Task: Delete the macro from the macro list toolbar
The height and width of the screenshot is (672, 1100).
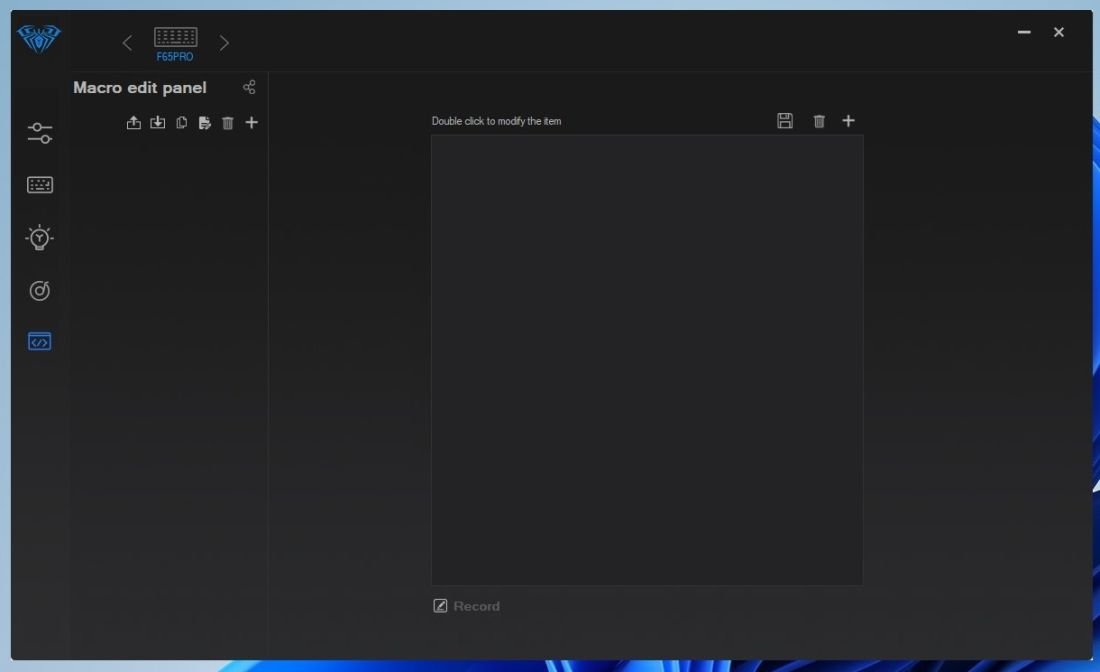Action: point(228,123)
